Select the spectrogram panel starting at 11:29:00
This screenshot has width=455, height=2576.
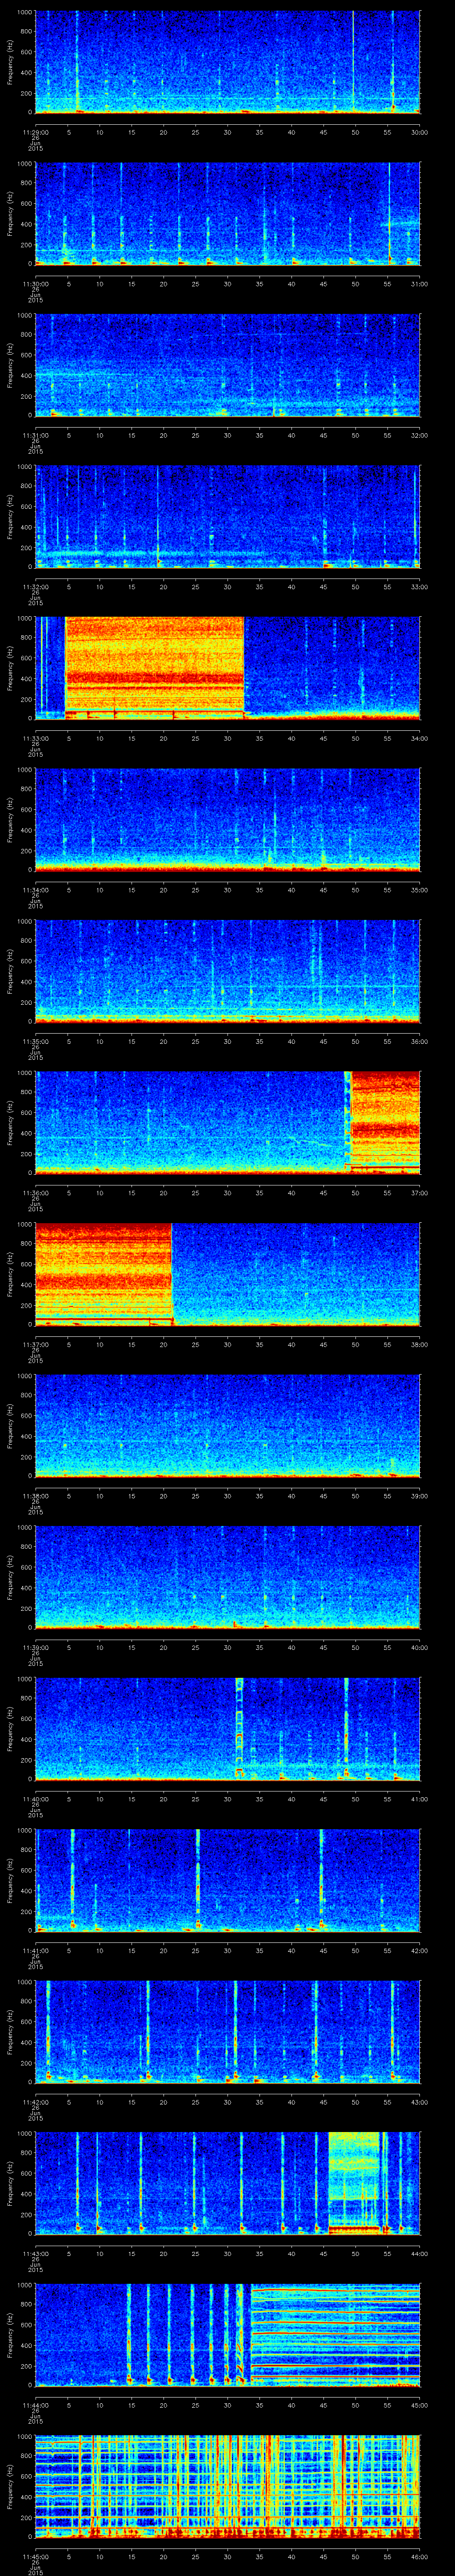tap(227, 62)
